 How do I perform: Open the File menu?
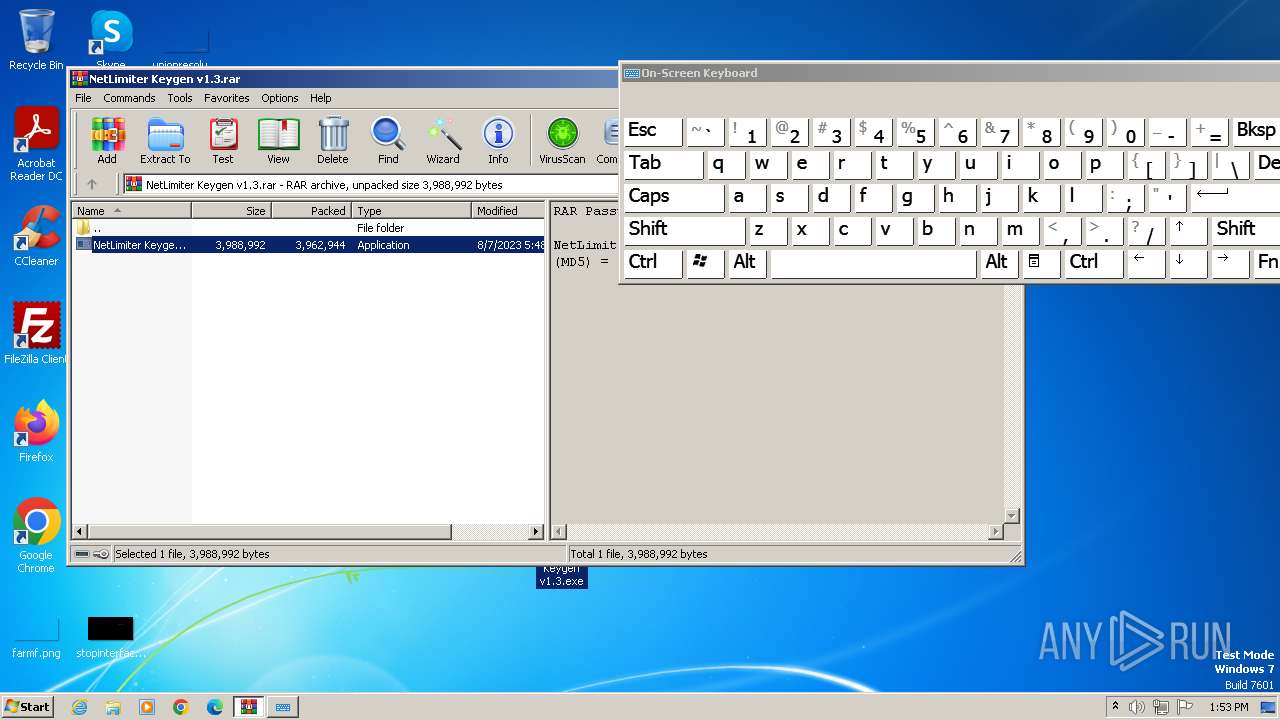click(83, 98)
